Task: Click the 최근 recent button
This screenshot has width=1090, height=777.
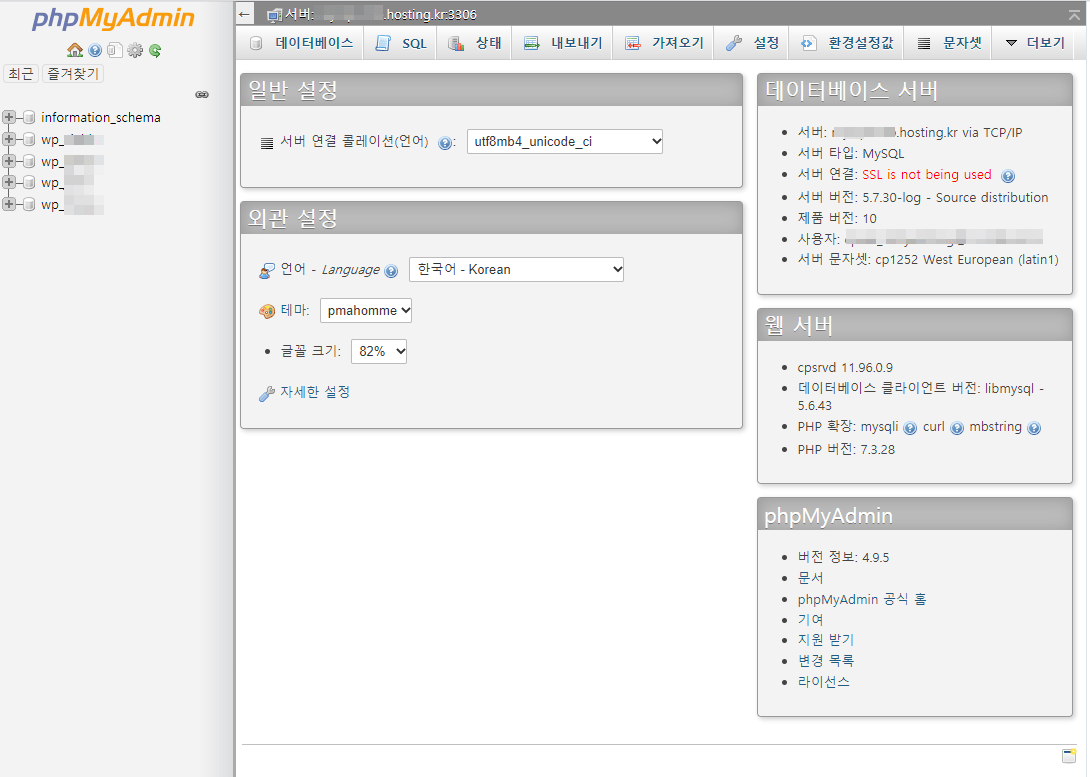Action: pos(21,74)
